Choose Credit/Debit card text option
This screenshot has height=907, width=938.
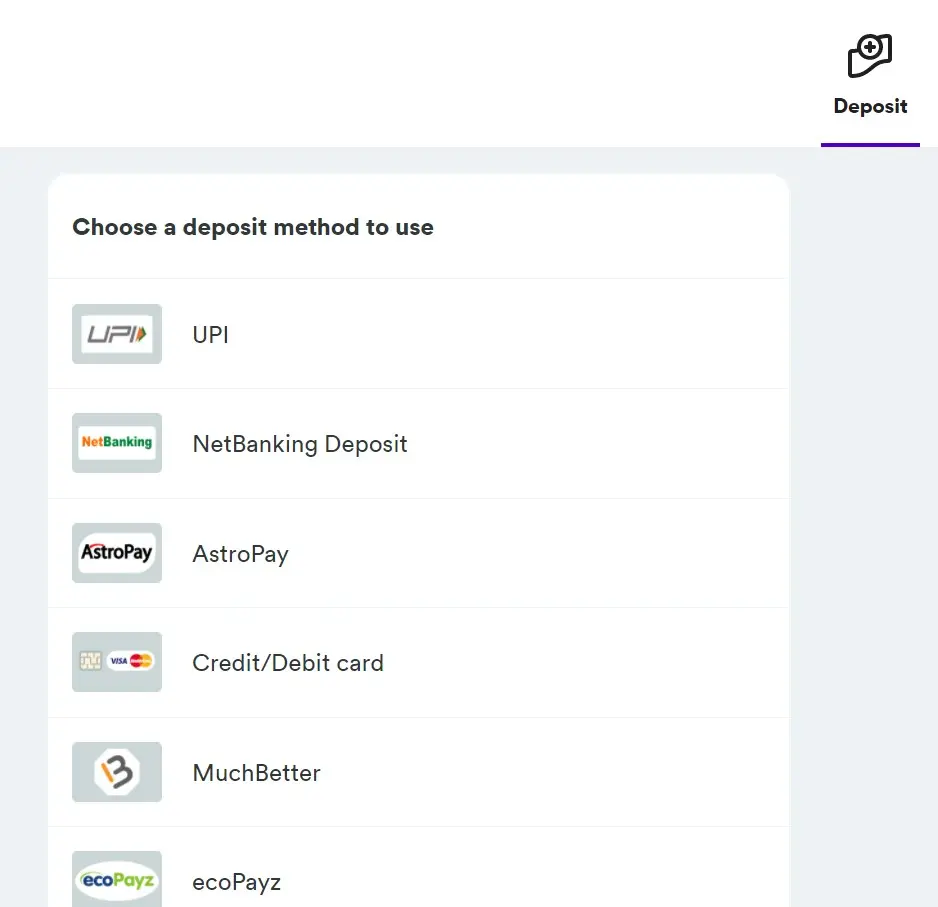click(288, 663)
